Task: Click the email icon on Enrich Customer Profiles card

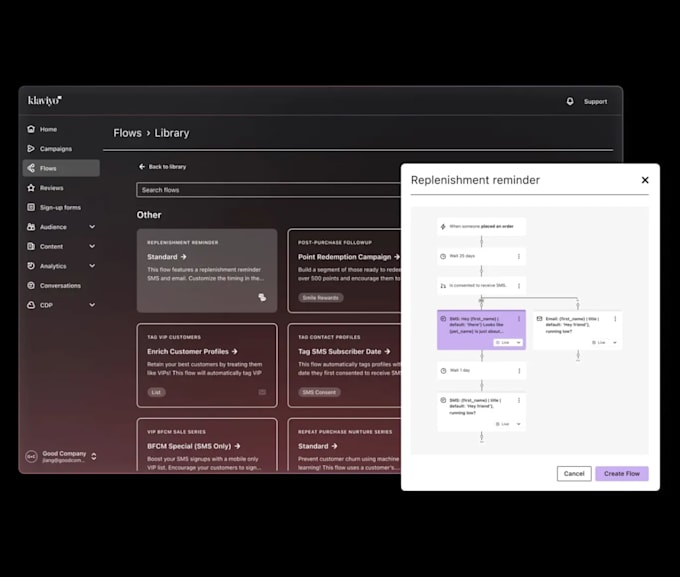Action: coord(262,392)
